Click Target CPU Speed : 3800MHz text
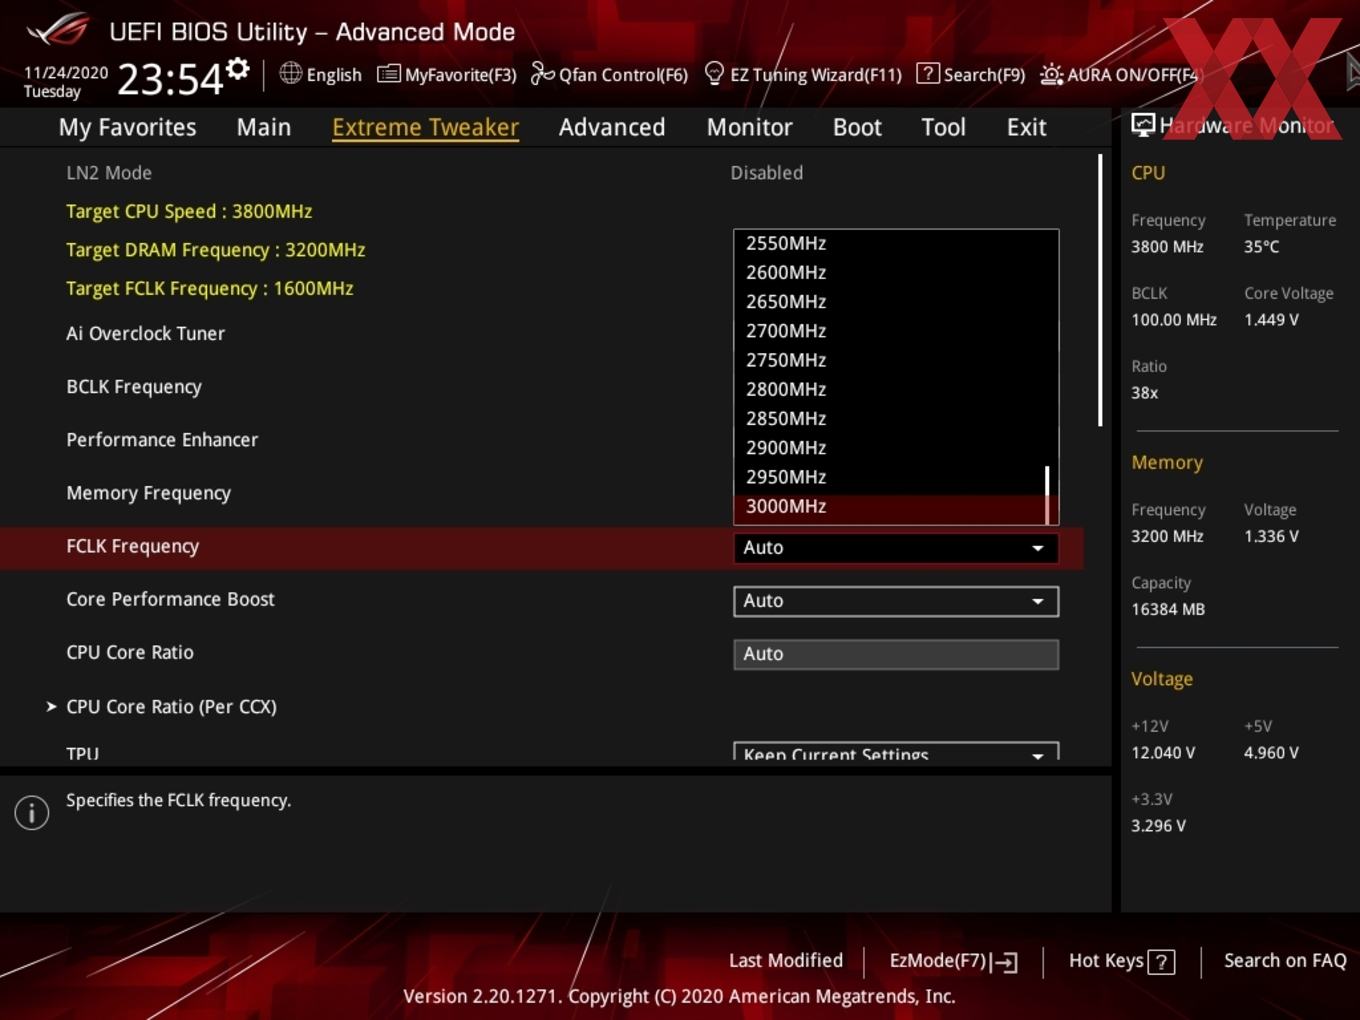 [189, 211]
